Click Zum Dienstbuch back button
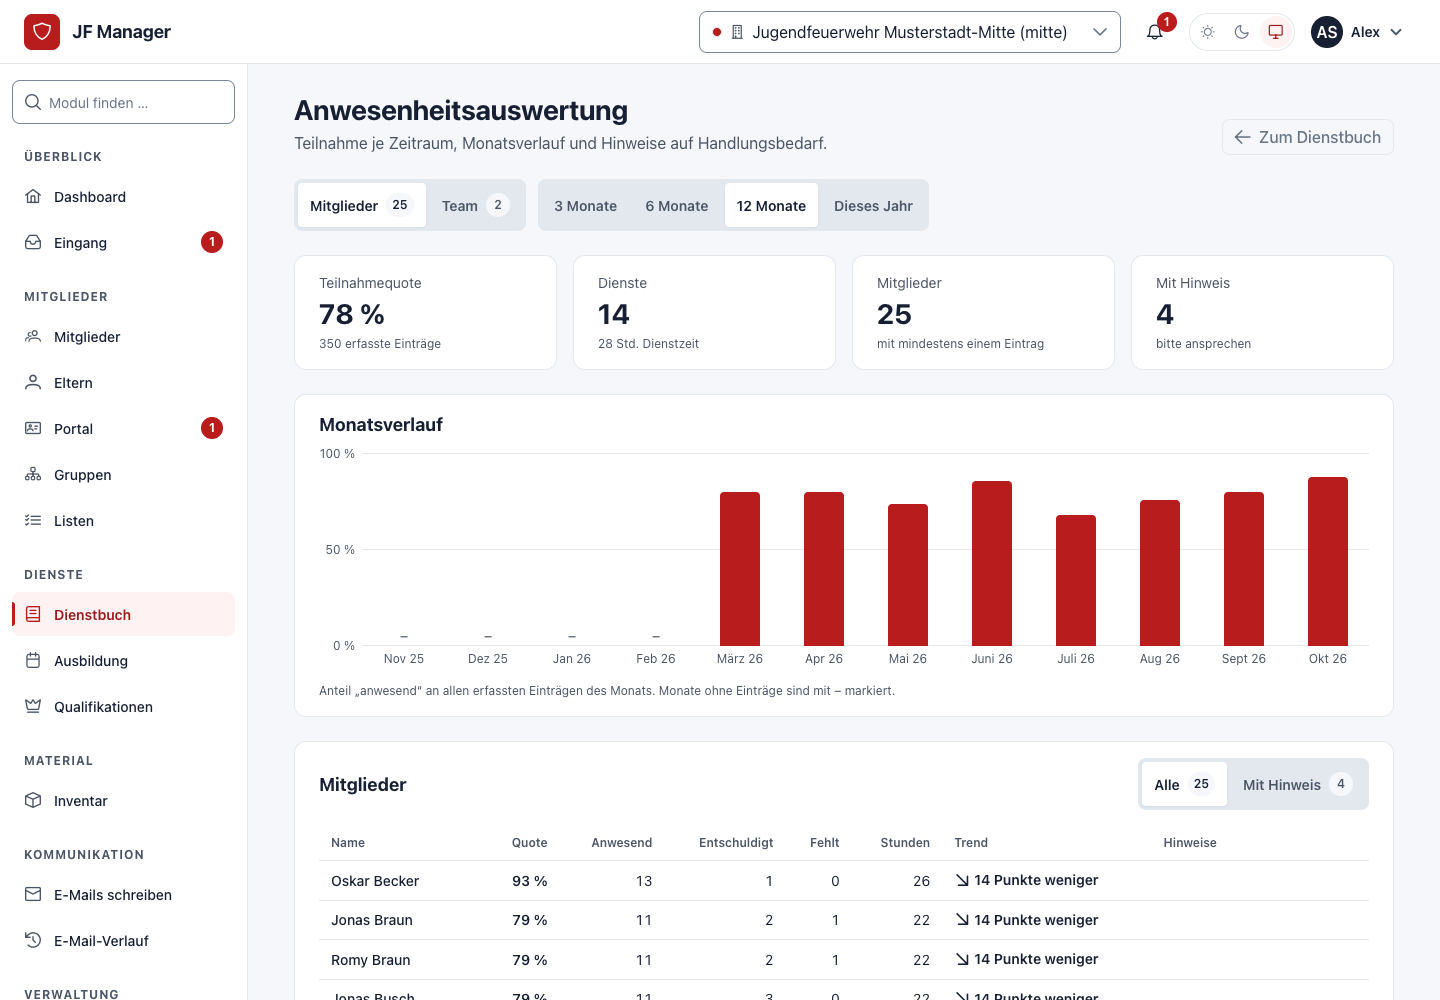Screen dimensions: 1440x1000 (x=1308, y=137)
